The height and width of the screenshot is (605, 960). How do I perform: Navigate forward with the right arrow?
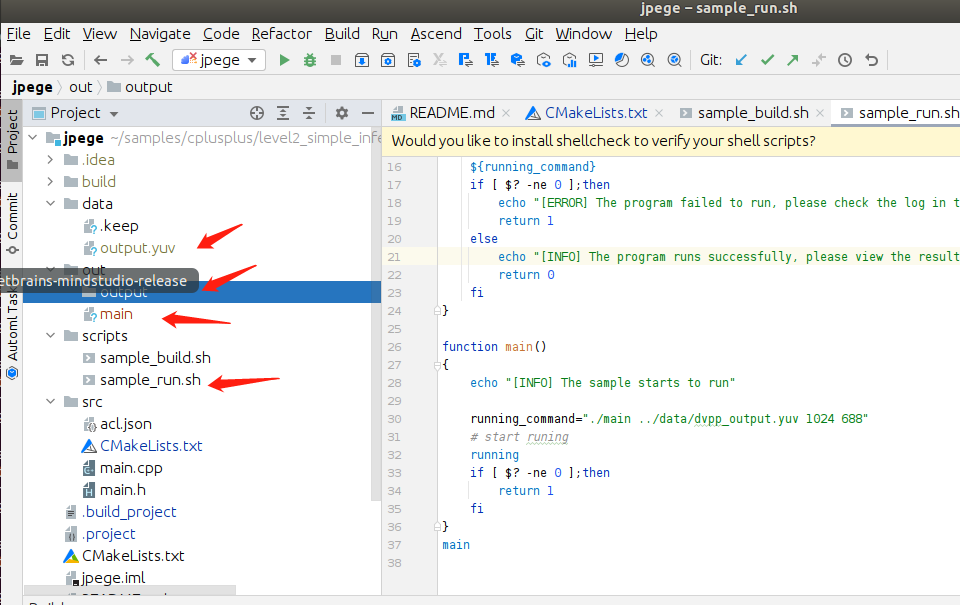tap(127, 60)
